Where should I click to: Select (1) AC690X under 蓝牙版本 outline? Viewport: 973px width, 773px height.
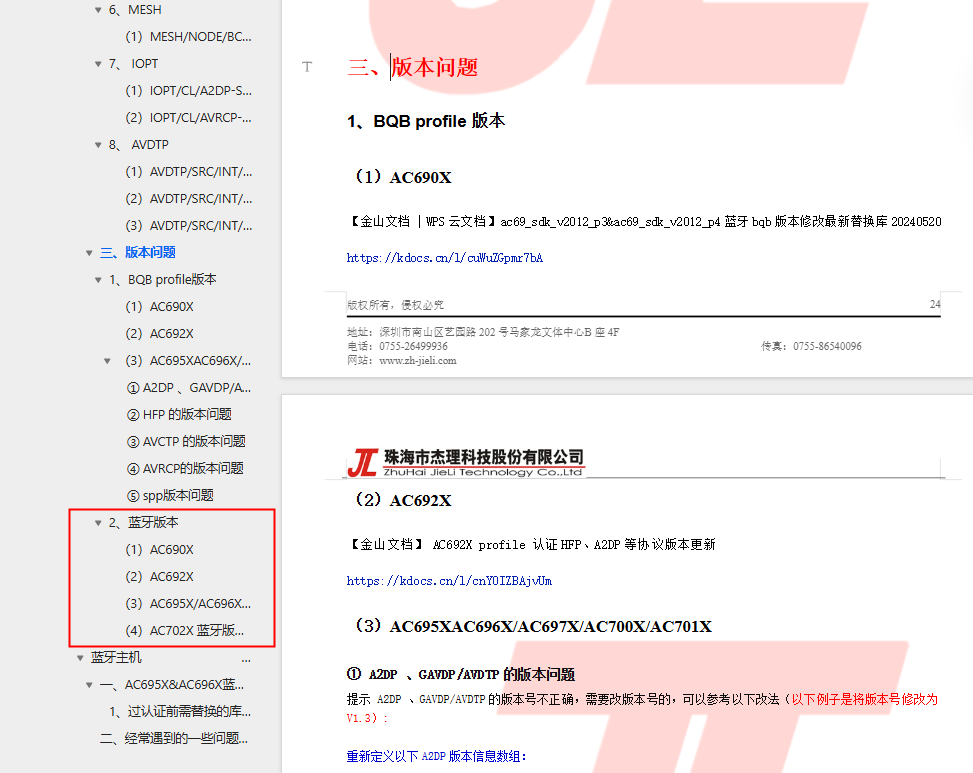click(x=159, y=550)
